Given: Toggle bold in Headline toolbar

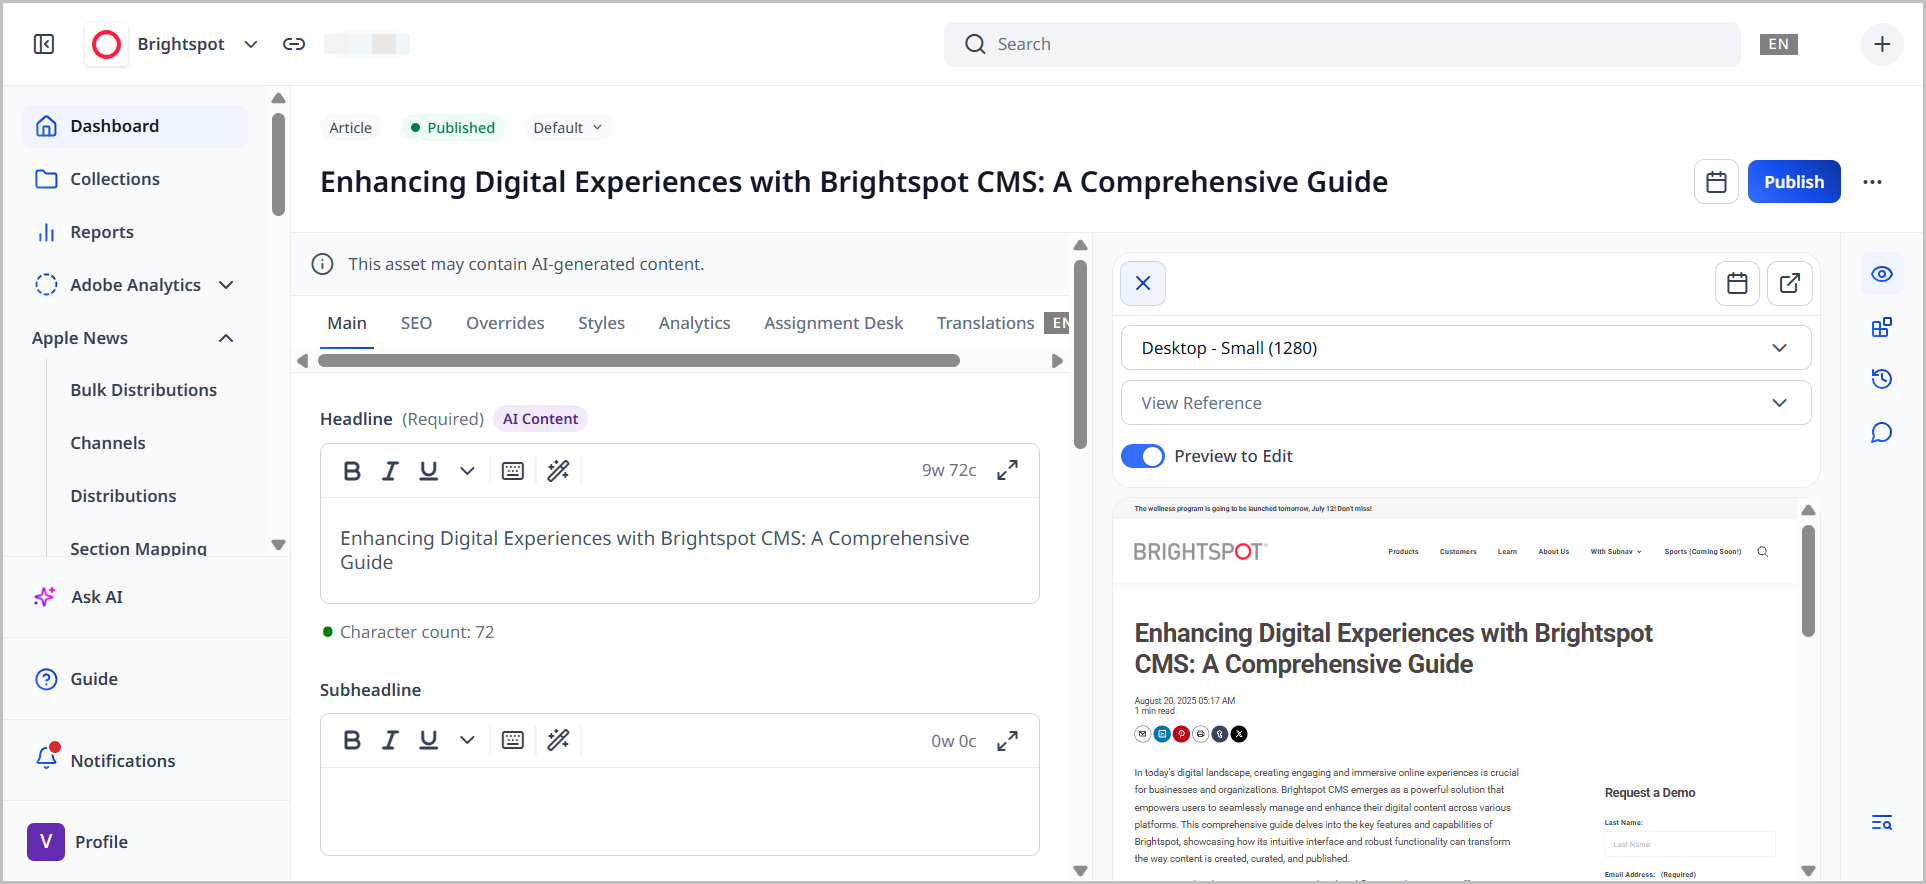Looking at the screenshot, I should [x=352, y=470].
